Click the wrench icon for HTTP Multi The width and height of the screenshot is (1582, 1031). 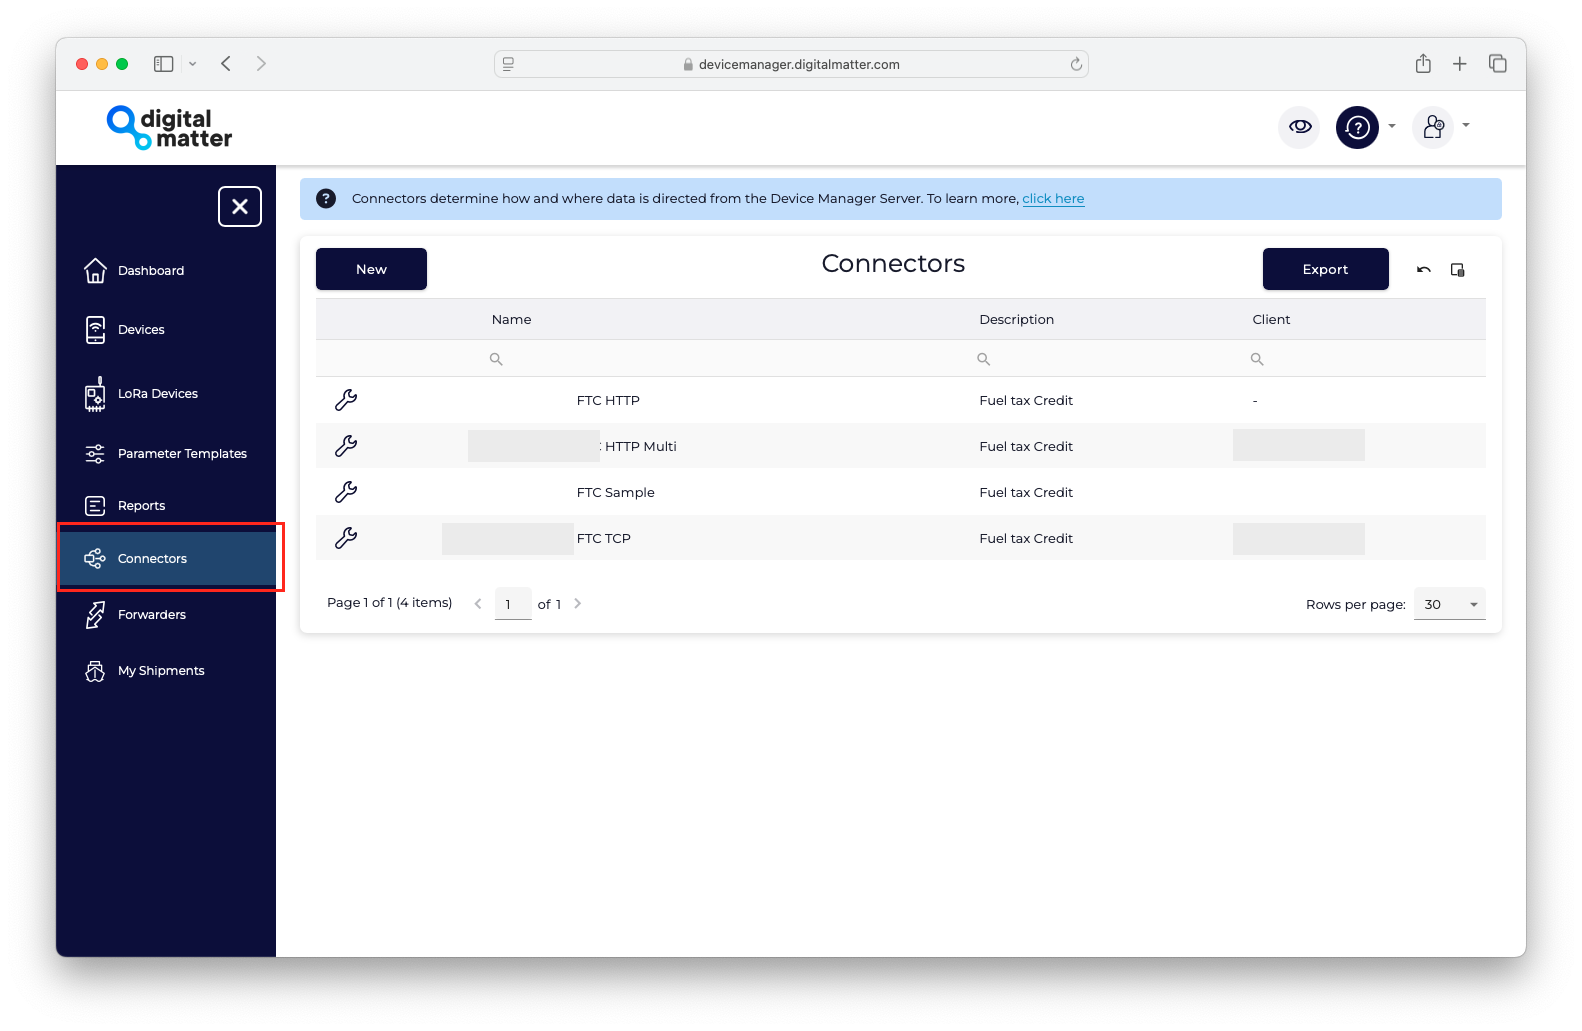[x=346, y=446]
